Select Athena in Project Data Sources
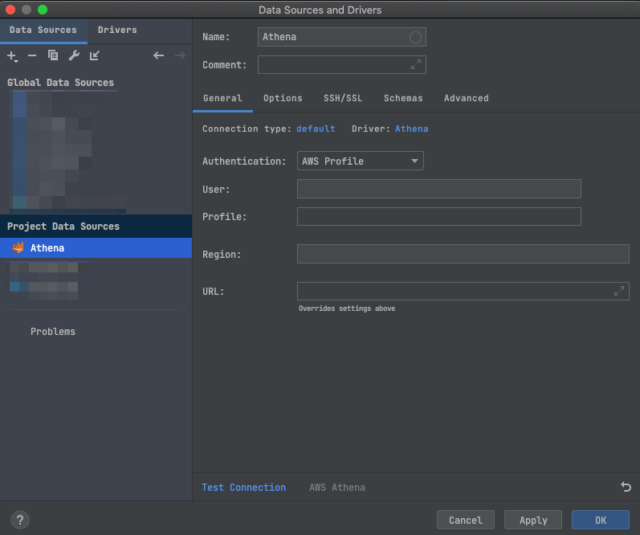 96,248
